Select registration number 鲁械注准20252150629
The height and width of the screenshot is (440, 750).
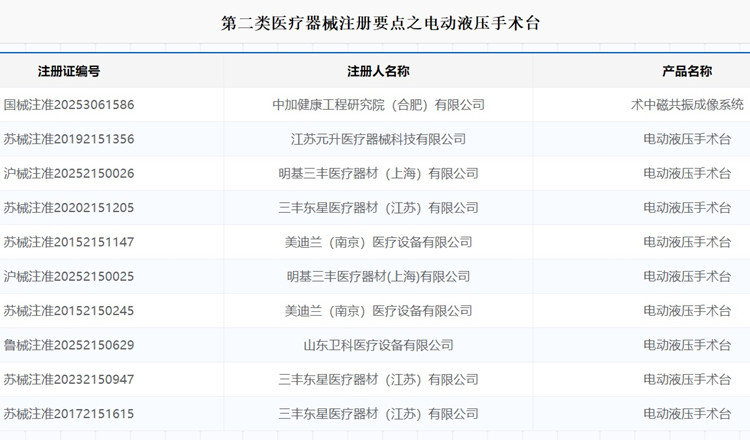[69, 345]
